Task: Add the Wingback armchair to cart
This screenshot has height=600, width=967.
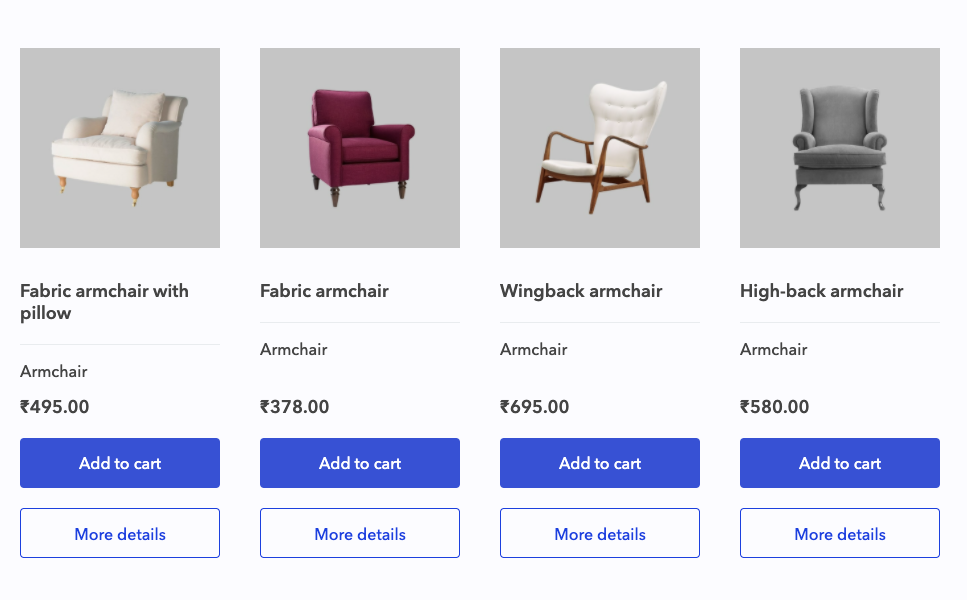Action: (600, 463)
